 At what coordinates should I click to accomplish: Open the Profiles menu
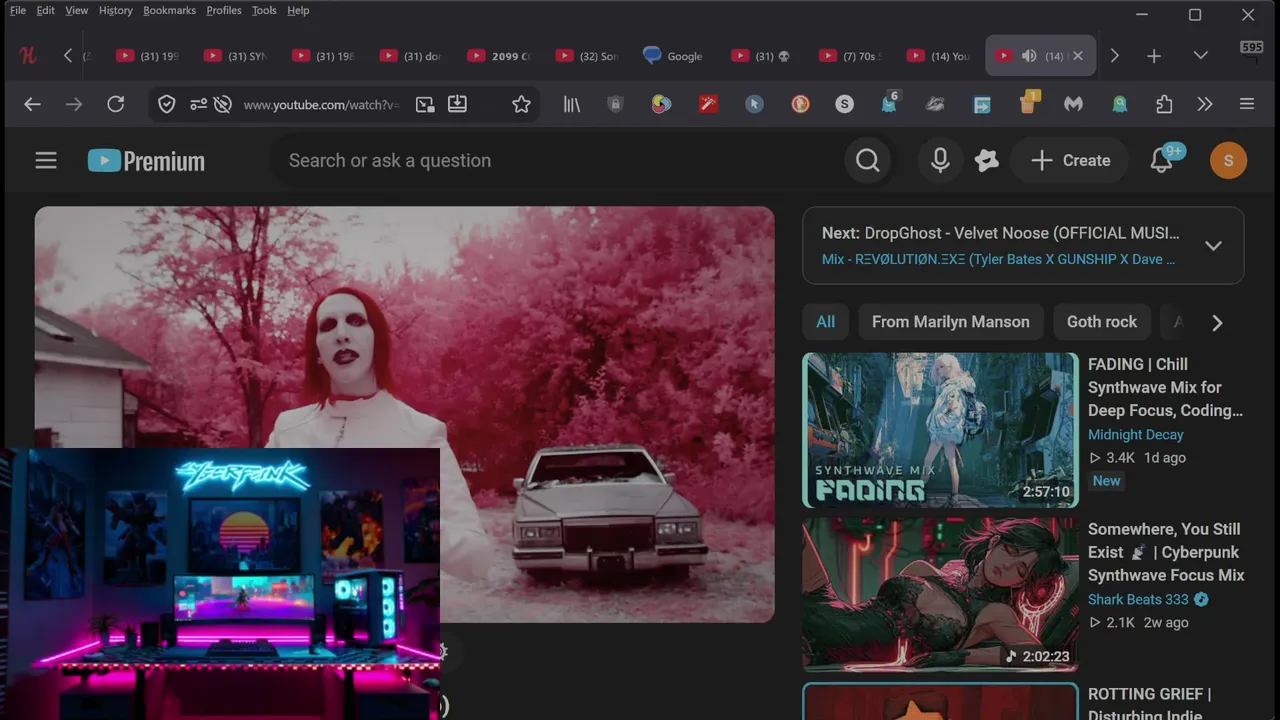click(224, 10)
